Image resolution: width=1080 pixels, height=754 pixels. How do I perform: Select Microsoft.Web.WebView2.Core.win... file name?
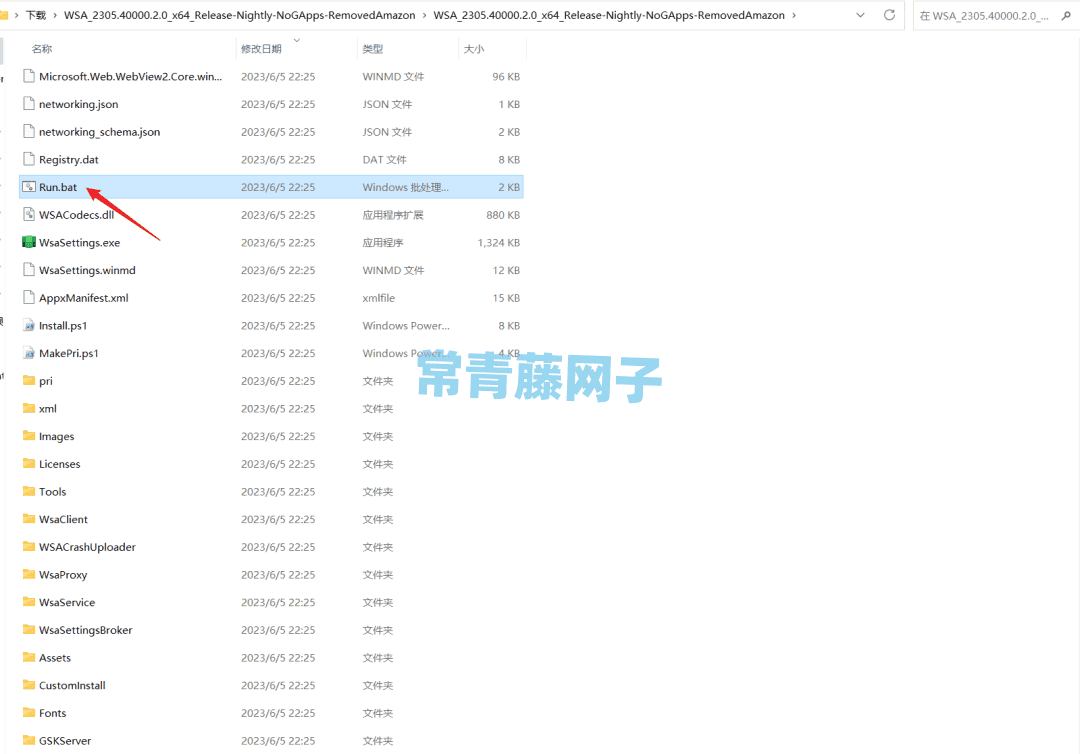130,76
